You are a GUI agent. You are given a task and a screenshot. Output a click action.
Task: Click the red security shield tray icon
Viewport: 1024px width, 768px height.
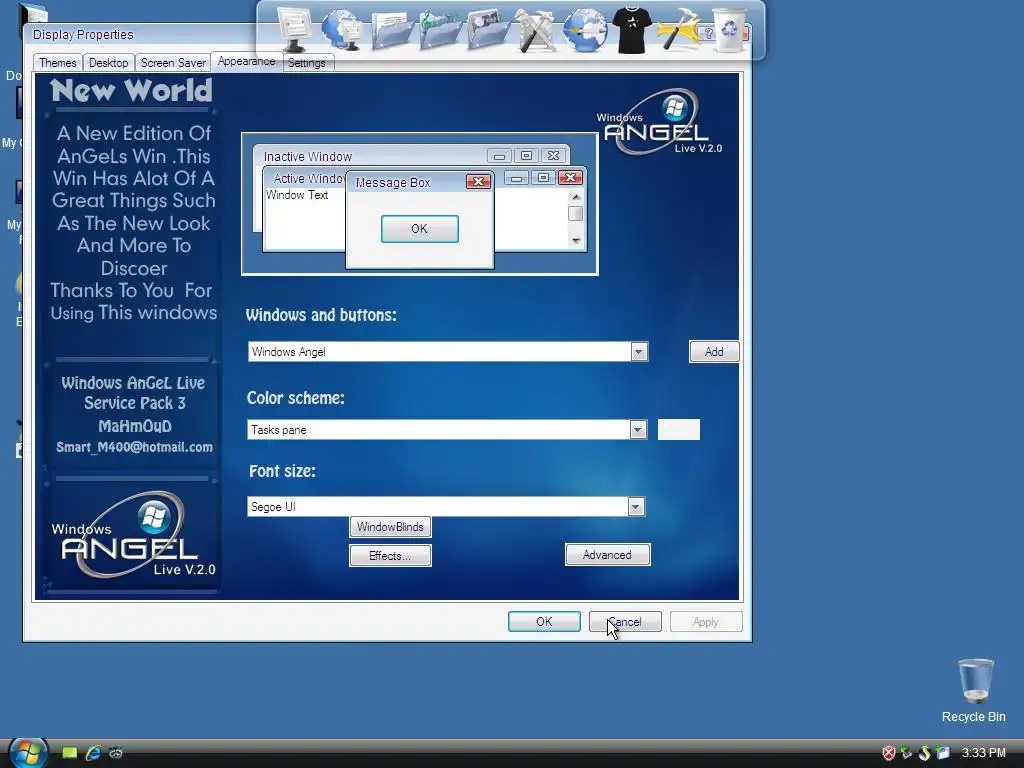click(889, 753)
